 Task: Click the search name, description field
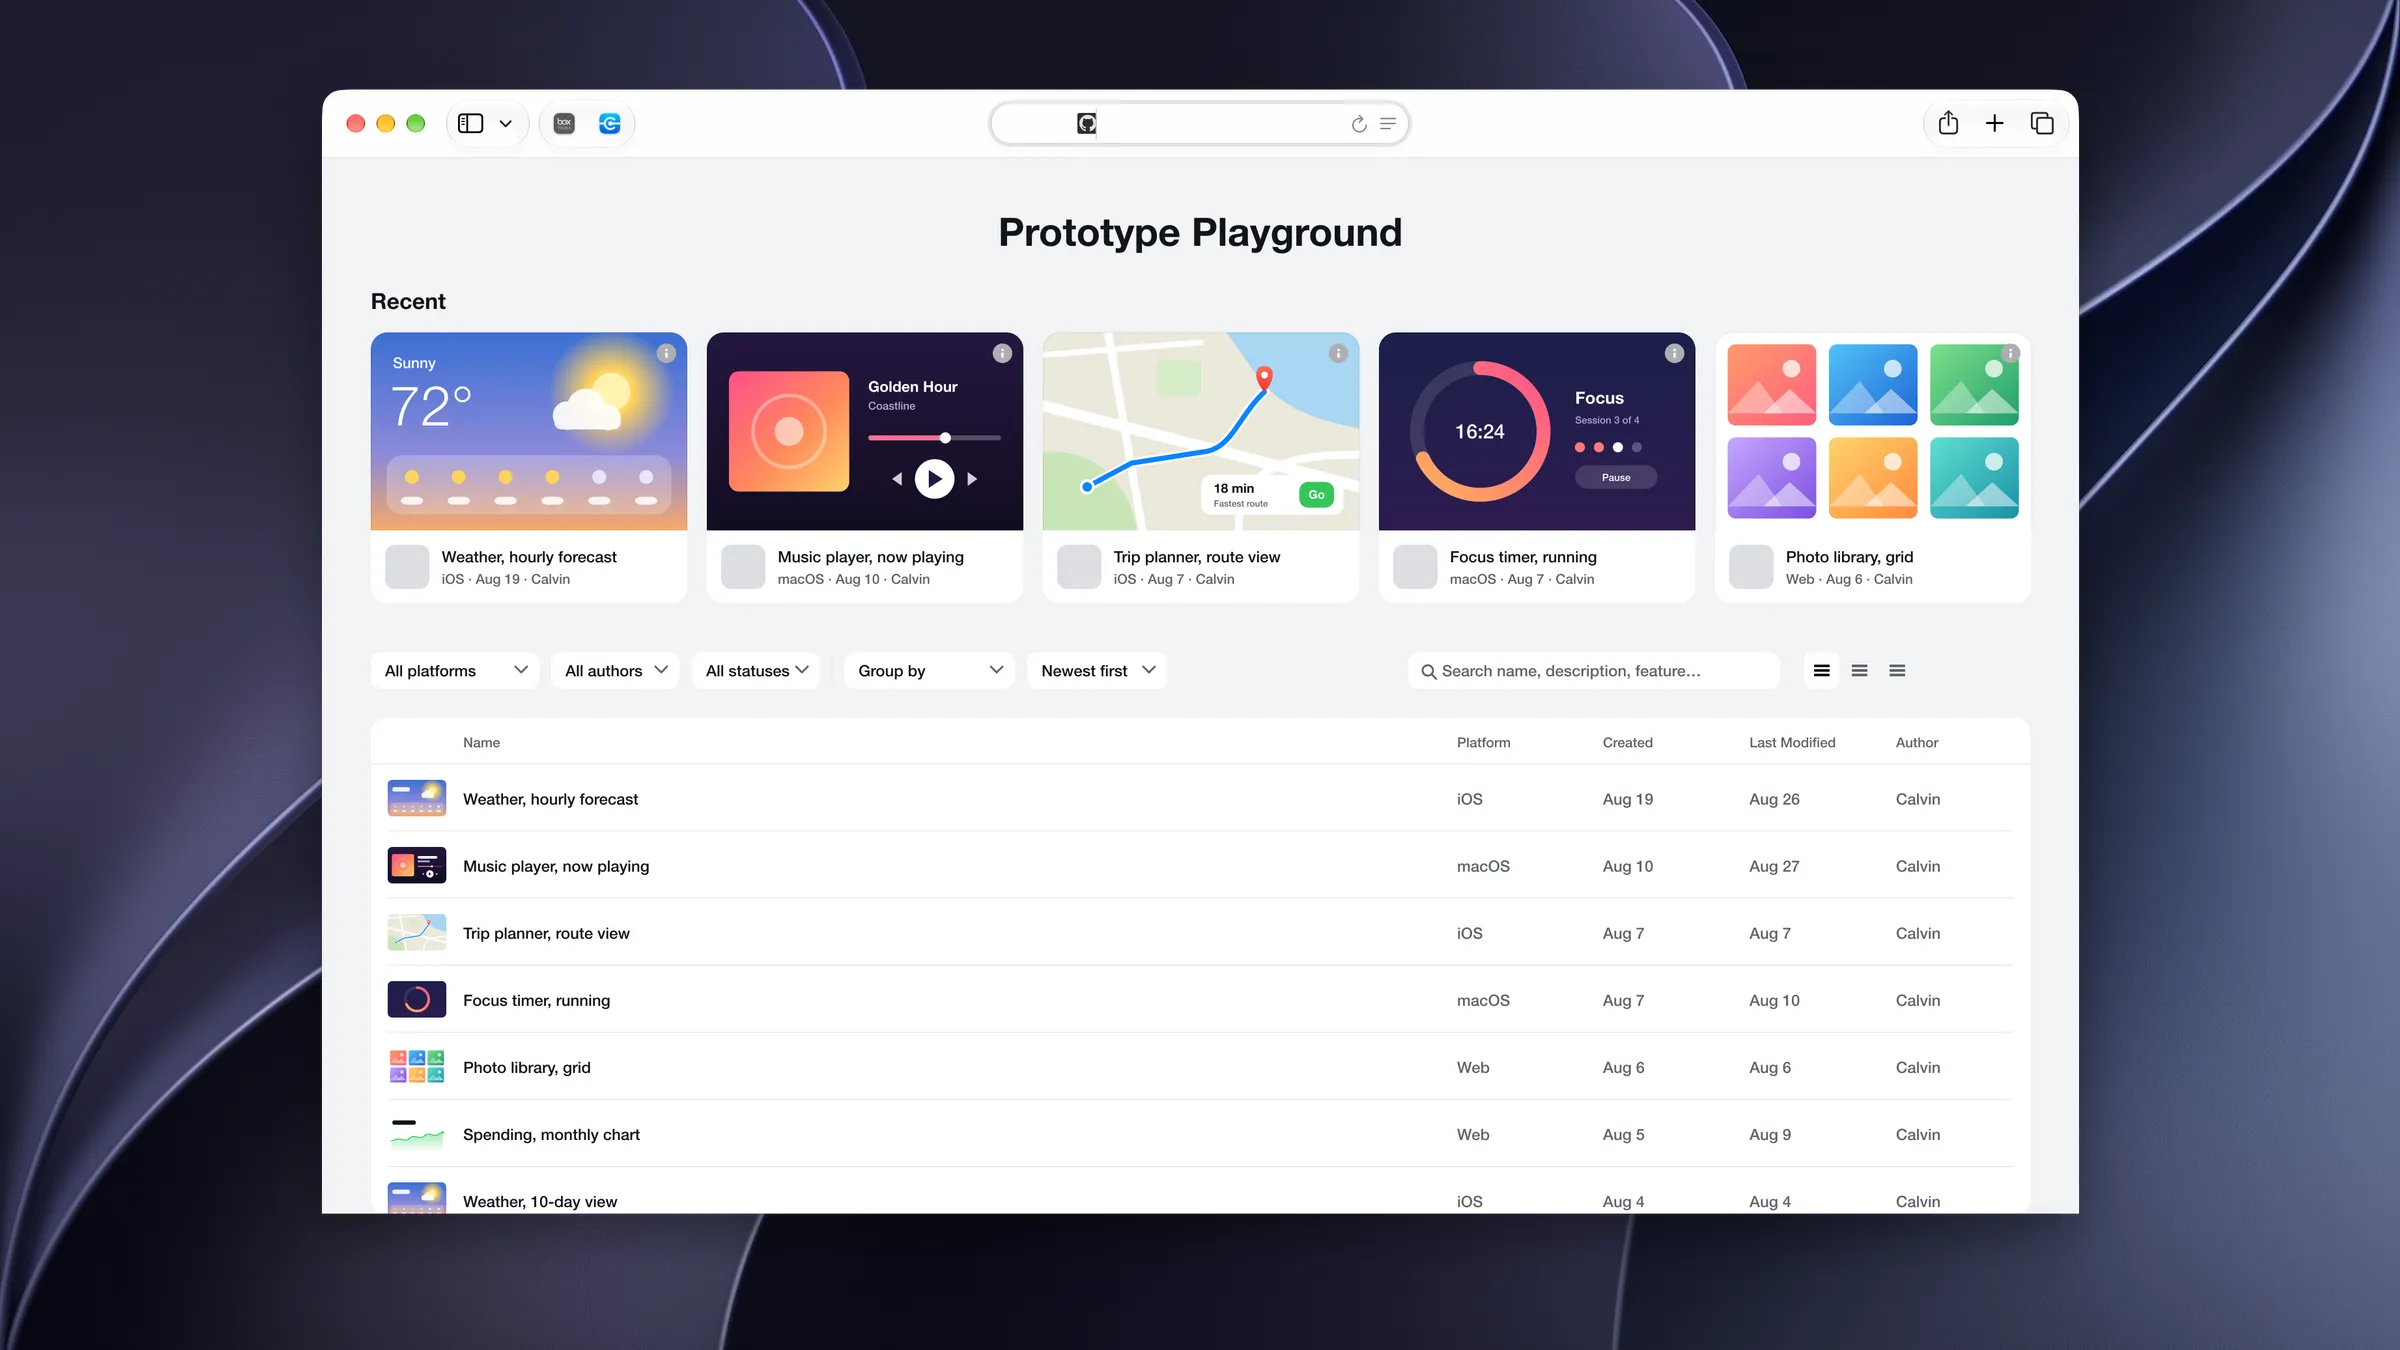pos(1594,671)
